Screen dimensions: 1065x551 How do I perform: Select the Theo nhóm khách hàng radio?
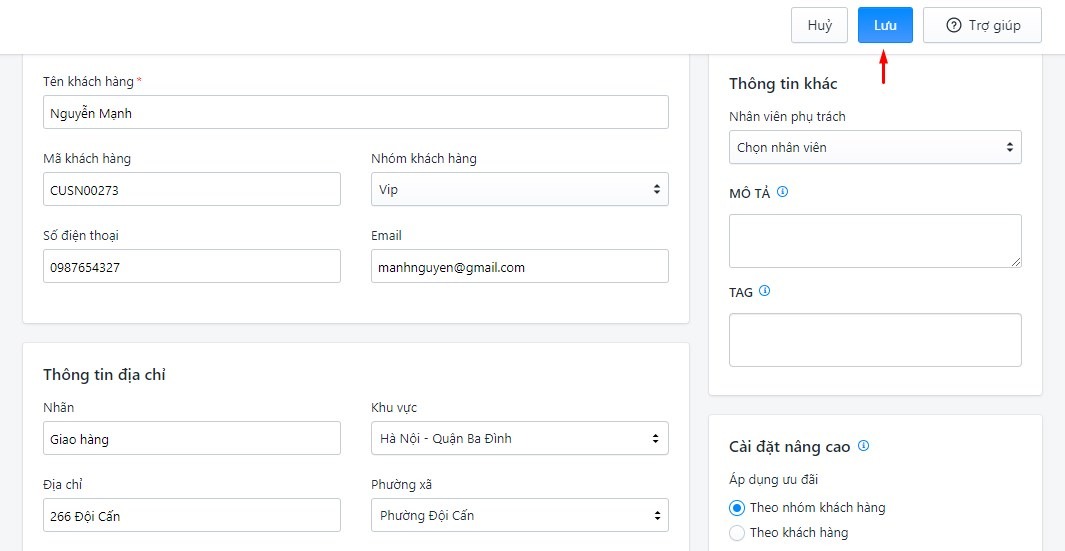(737, 508)
